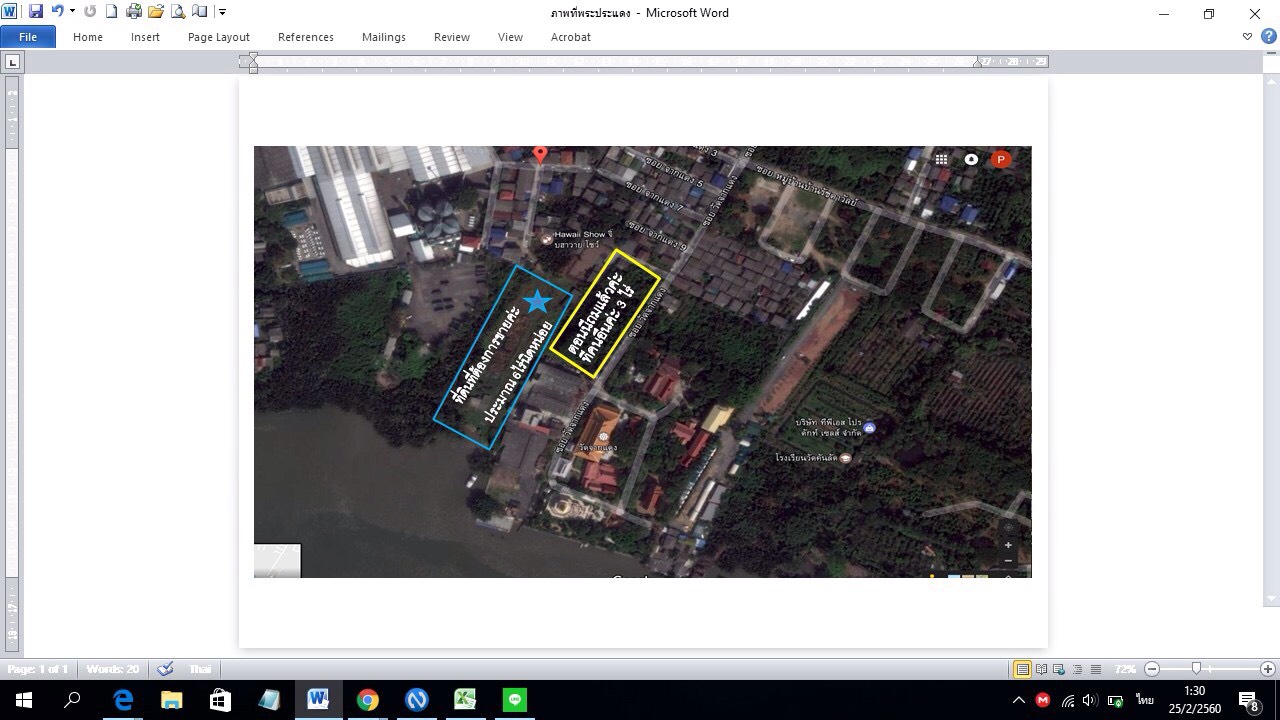Click the Open folder icon
This screenshot has height=720, width=1280.
pyautogui.click(x=155, y=12)
